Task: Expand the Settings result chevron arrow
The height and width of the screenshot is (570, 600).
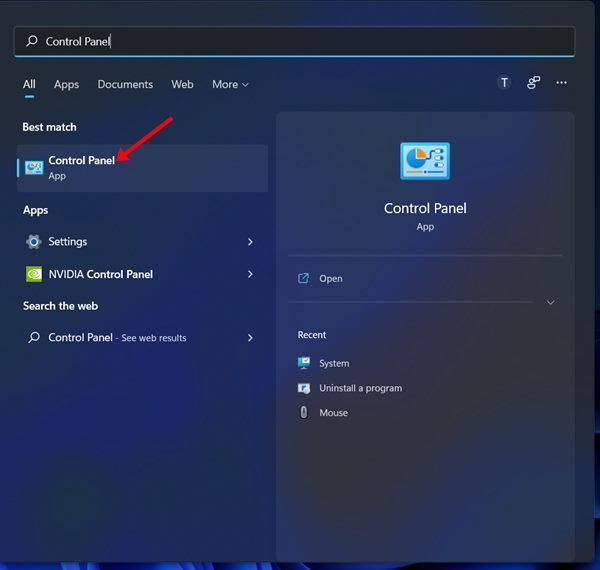Action: 250,242
